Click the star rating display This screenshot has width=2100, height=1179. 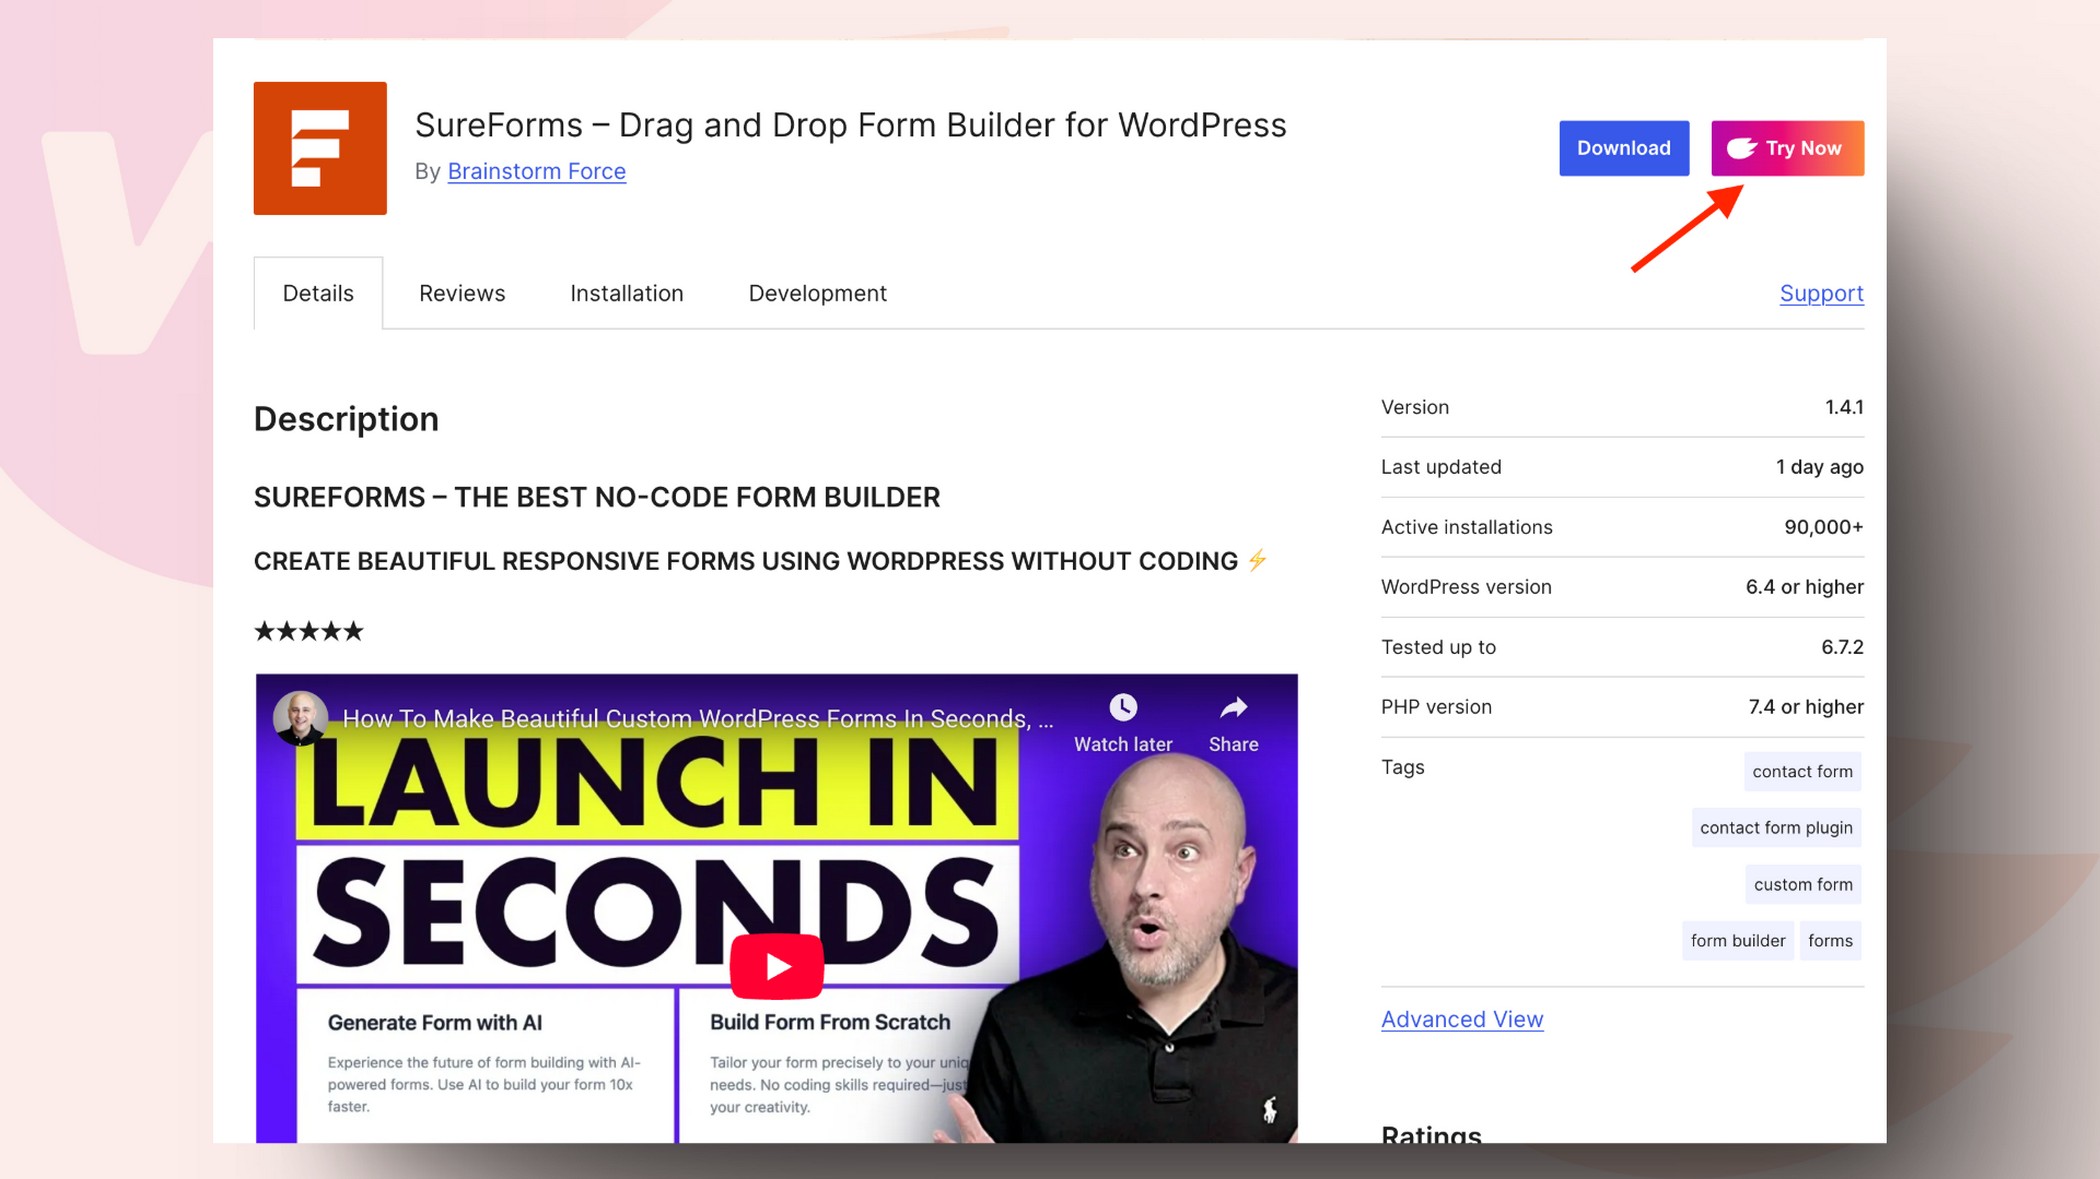click(x=307, y=631)
